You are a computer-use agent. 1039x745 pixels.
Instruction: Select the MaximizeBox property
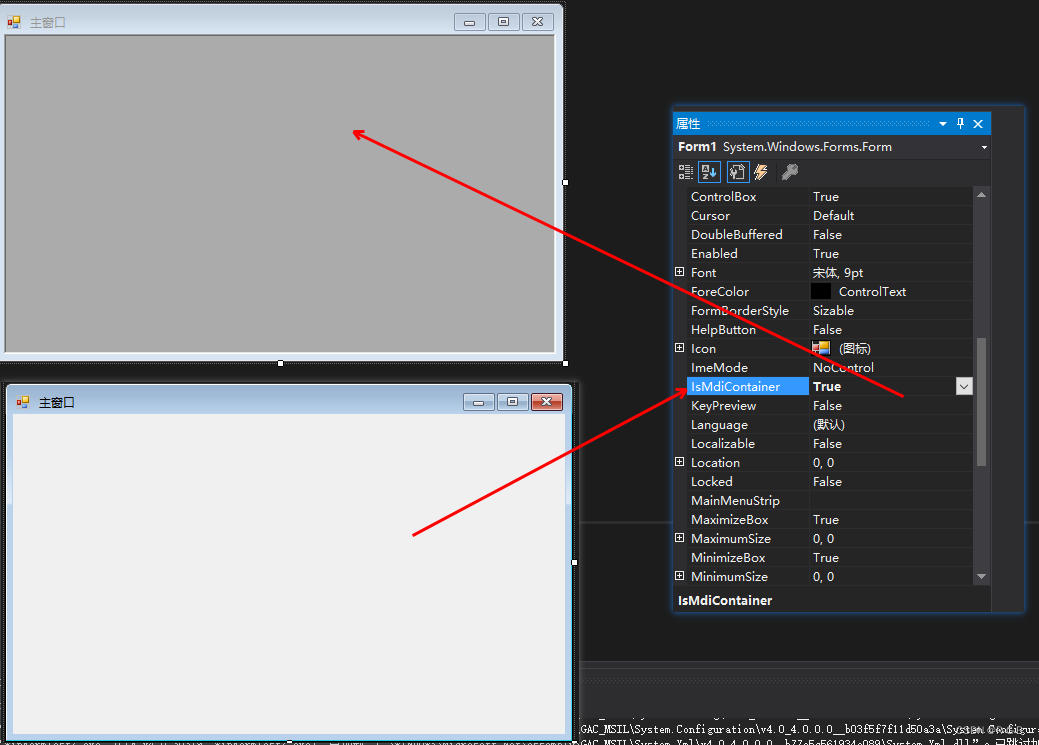pyautogui.click(x=730, y=520)
